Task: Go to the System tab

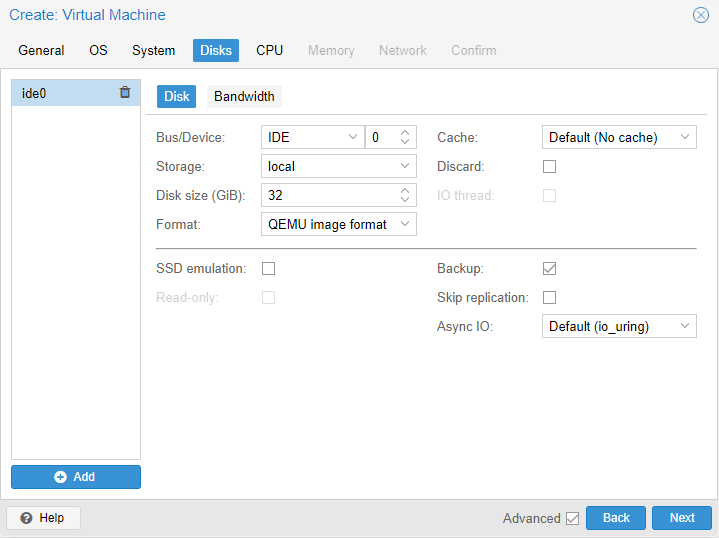Action: tap(153, 50)
